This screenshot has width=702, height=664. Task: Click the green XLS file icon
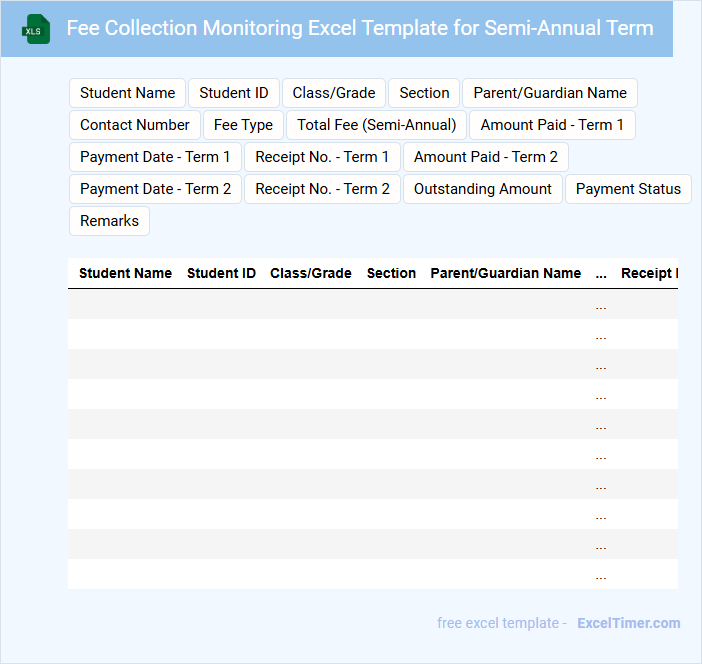pyautogui.click(x=36, y=29)
